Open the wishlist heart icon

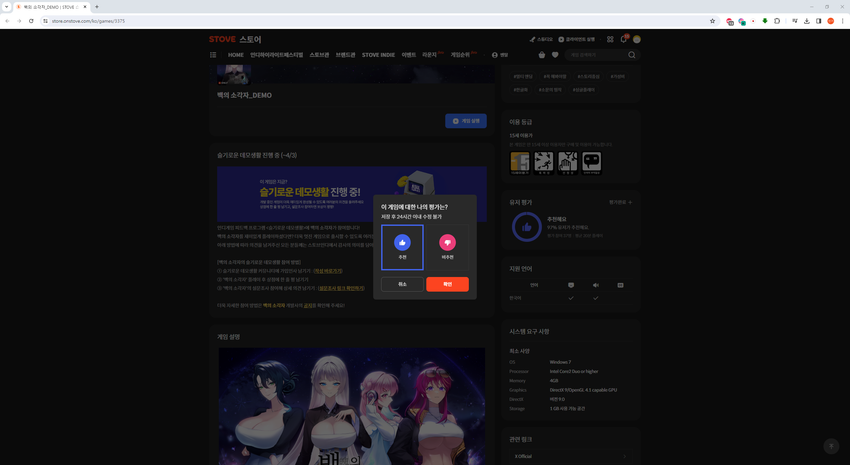pyautogui.click(x=555, y=55)
